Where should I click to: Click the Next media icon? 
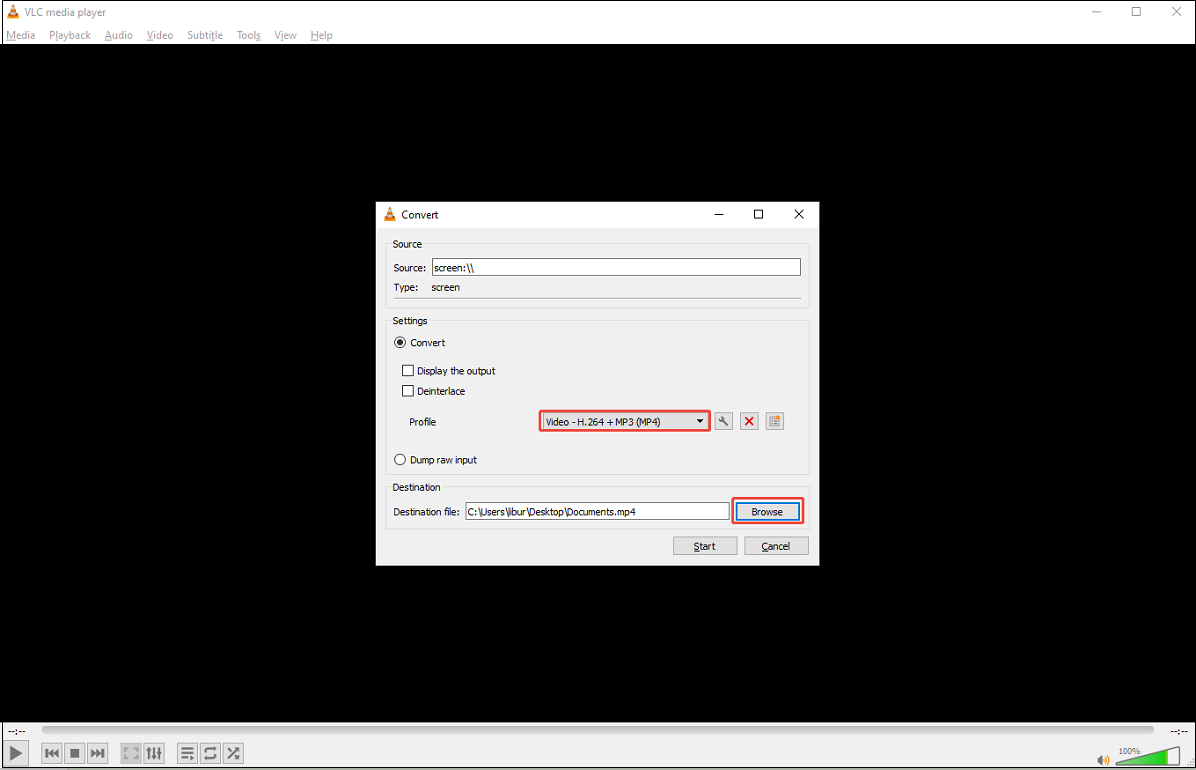97,753
